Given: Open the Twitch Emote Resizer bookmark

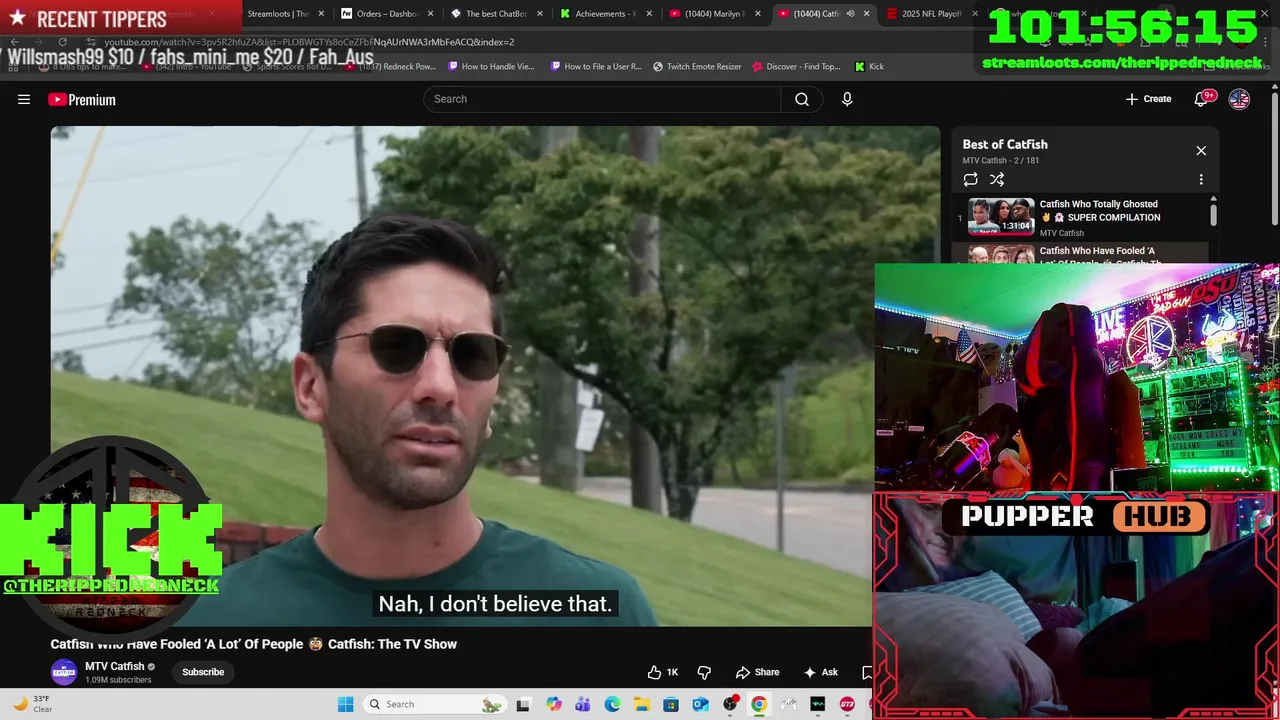Looking at the screenshot, I should click(697, 67).
